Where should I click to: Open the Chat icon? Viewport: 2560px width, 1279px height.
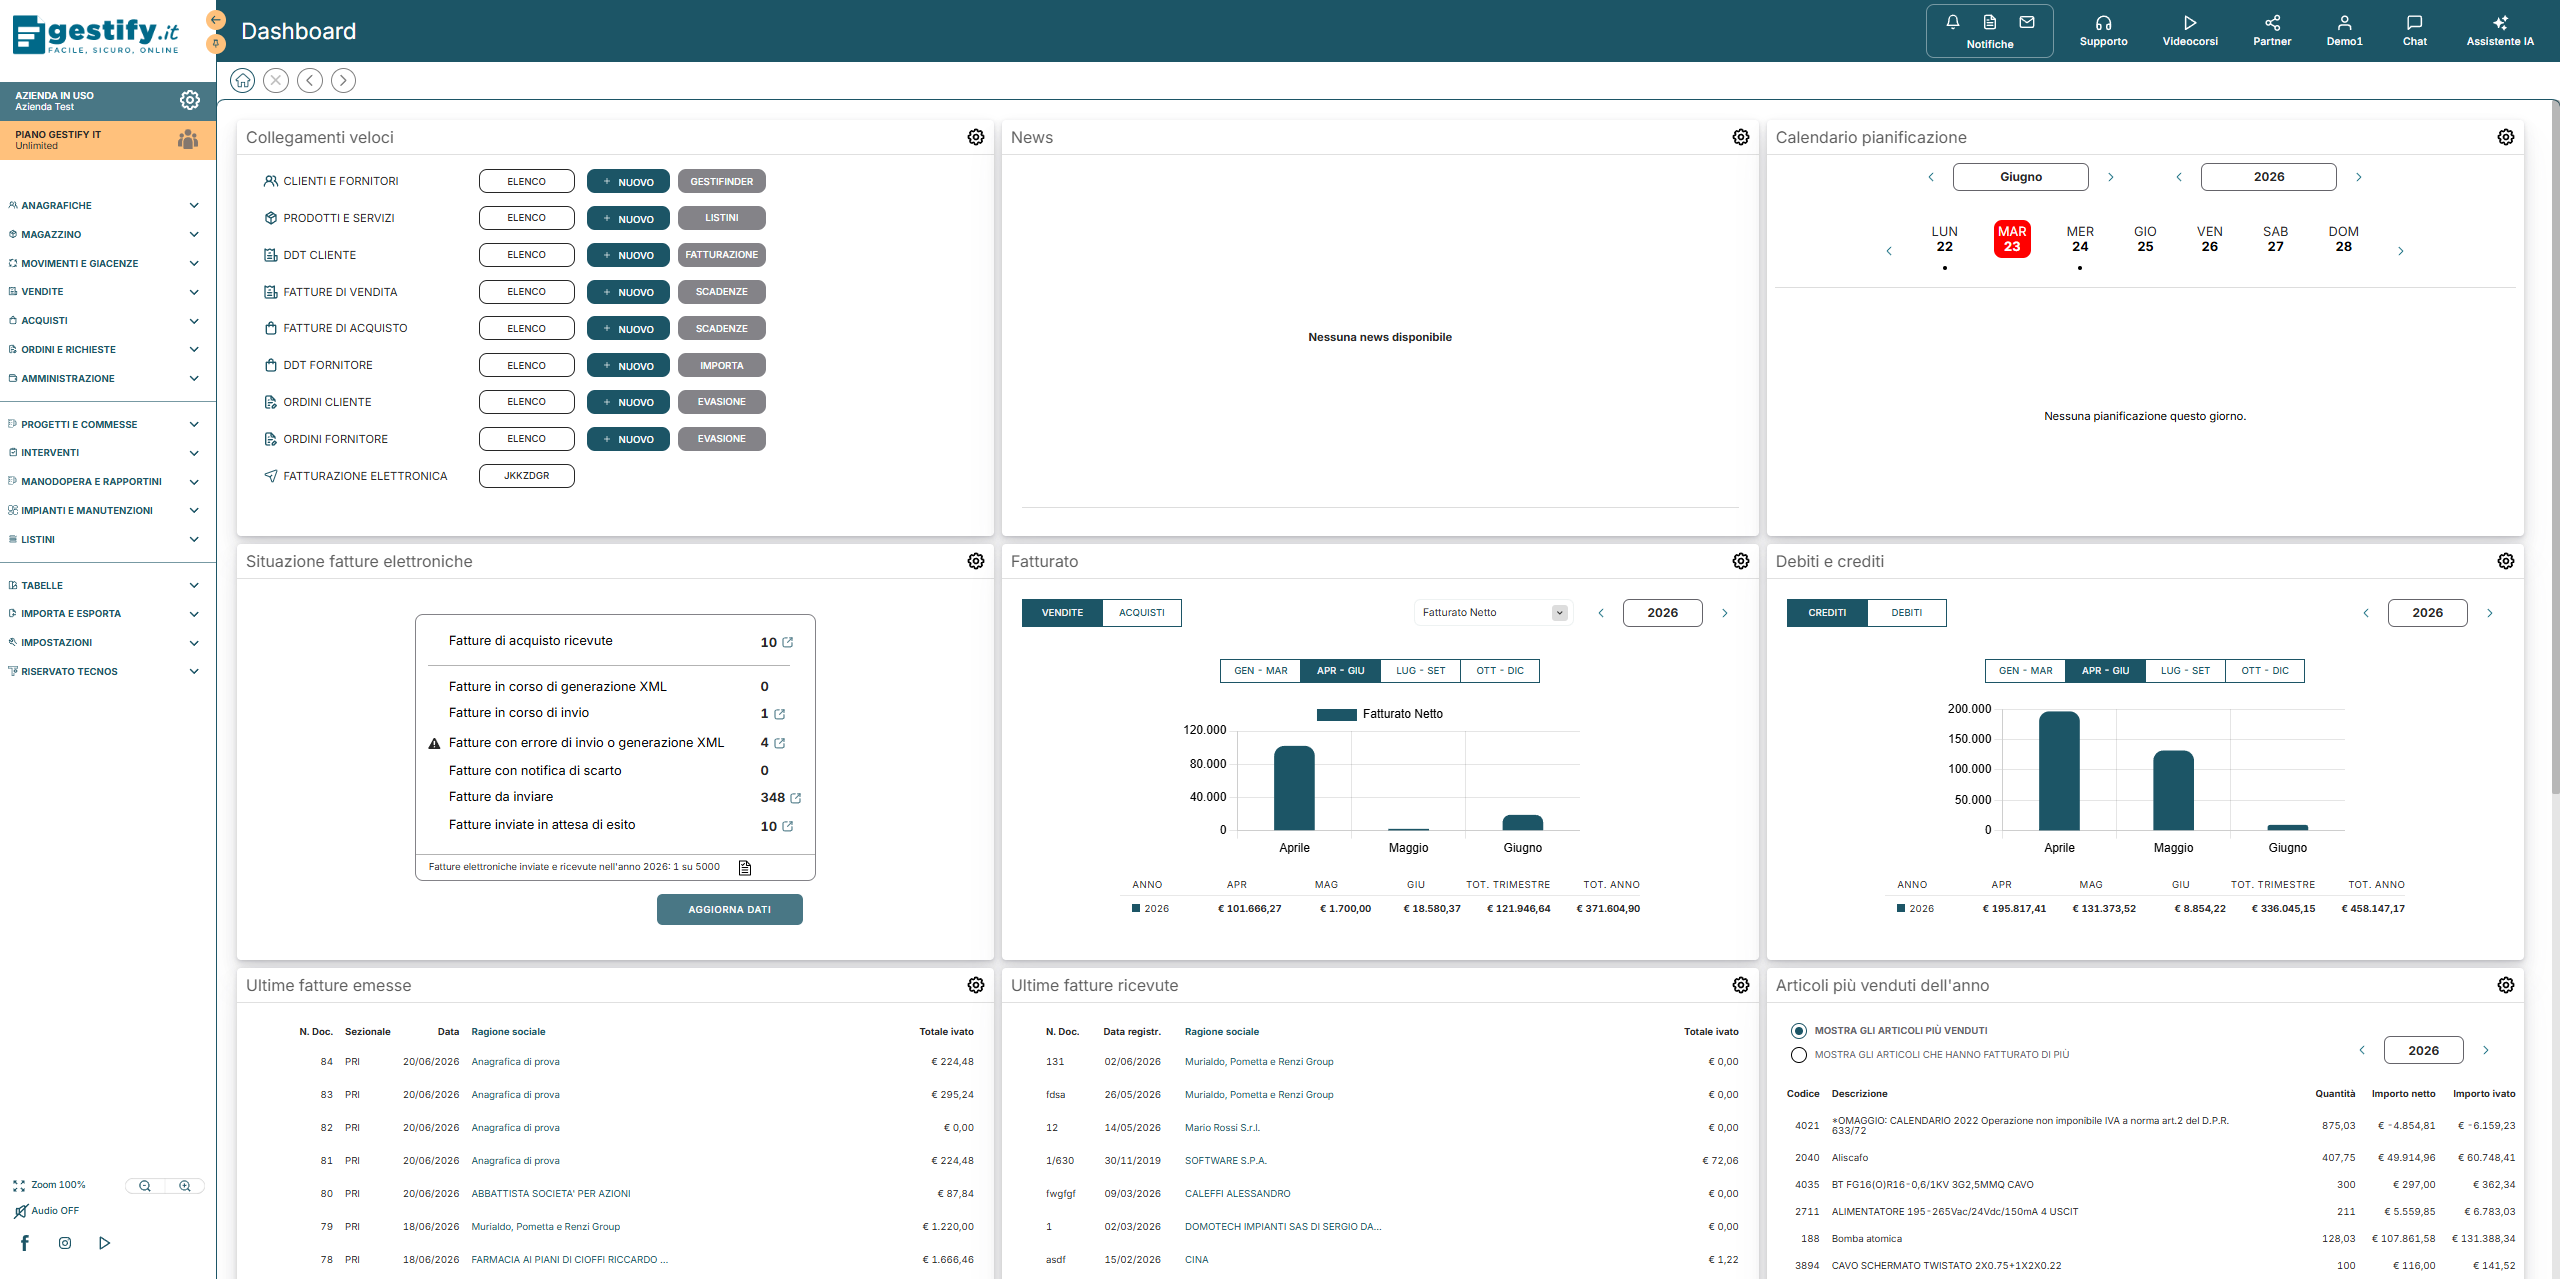[x=2414, y=30]
